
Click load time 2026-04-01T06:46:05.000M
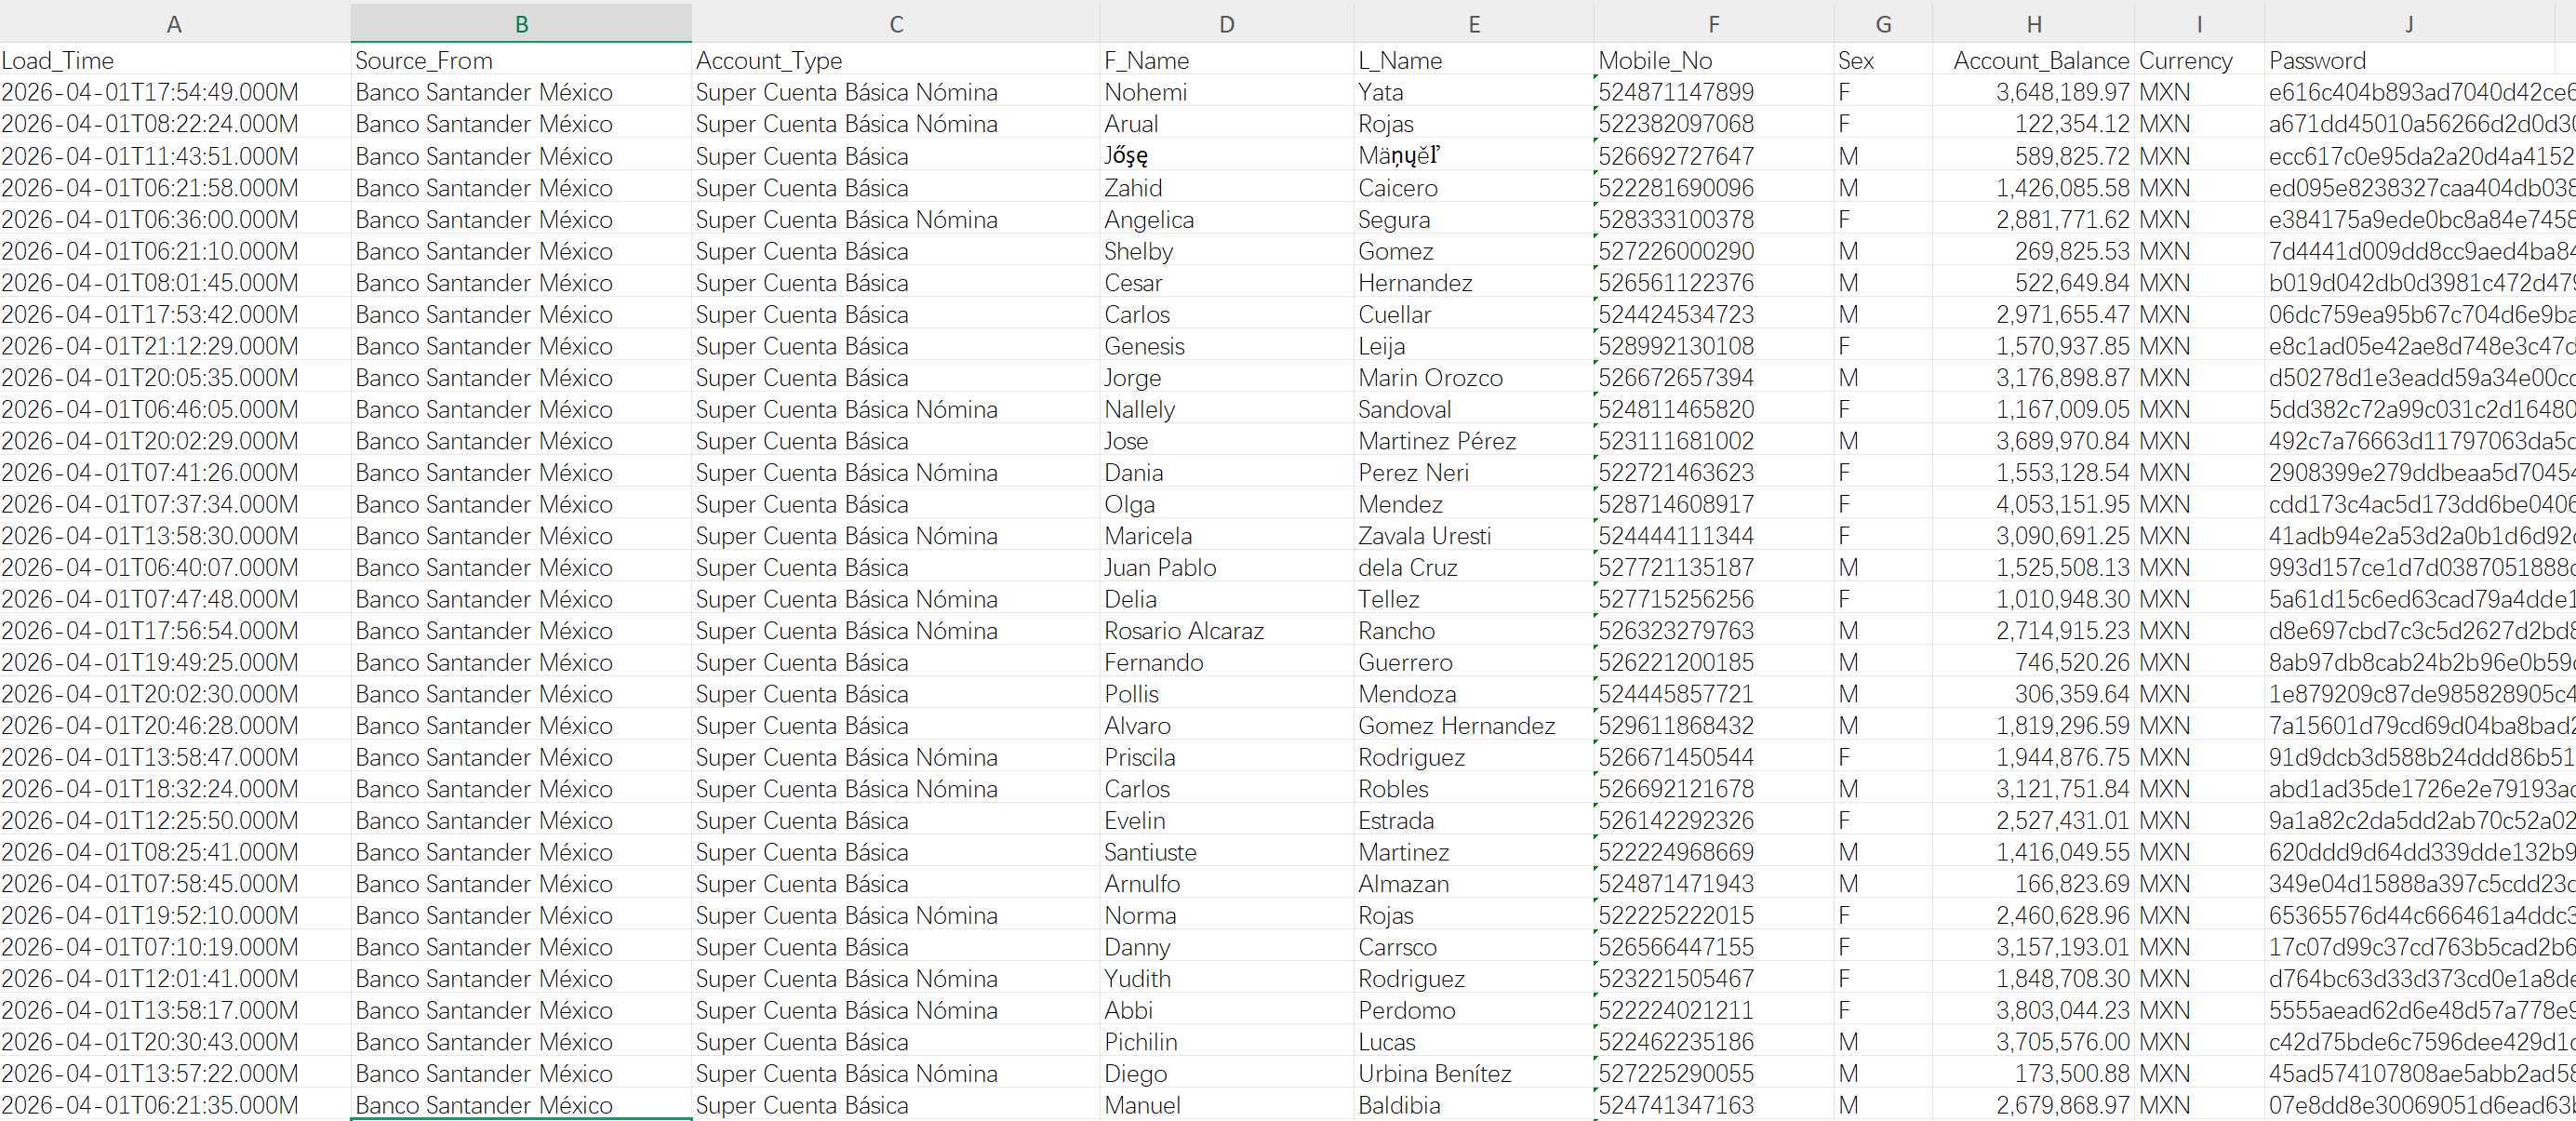175,409
